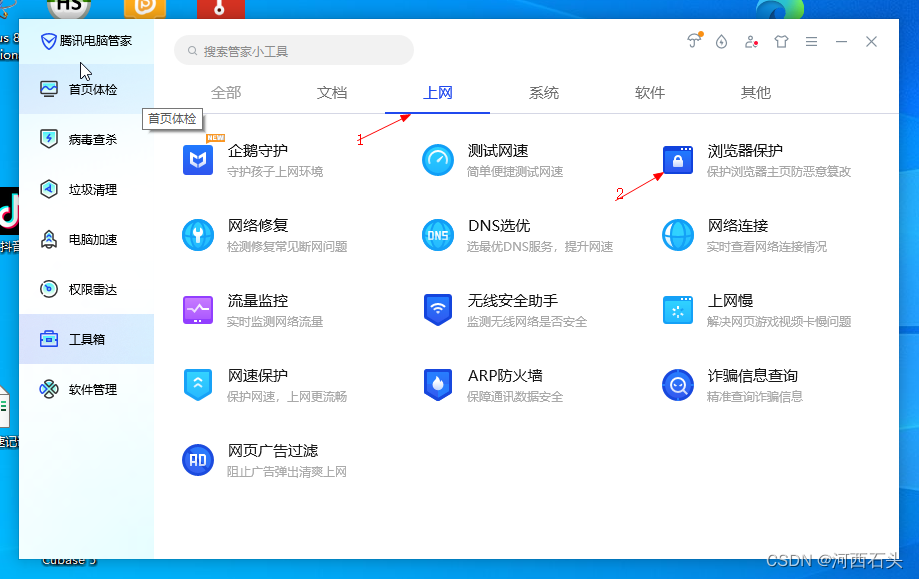
Task: Minimize the 腾讯电脑管家 window
Action: [841, 42]
